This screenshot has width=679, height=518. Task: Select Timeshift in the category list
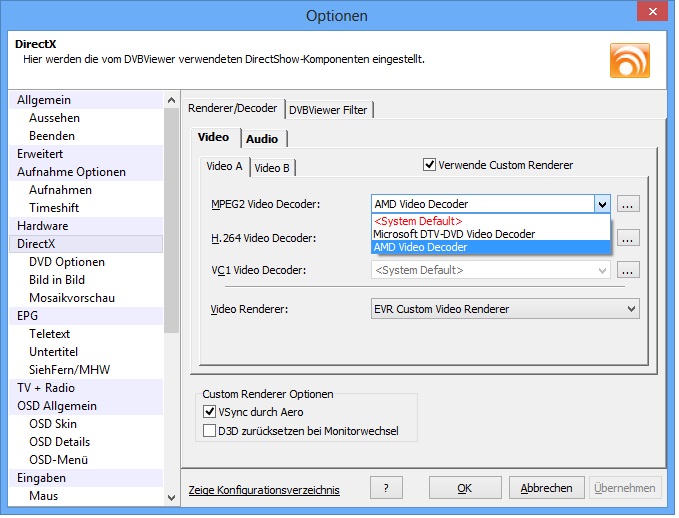(x=87, y=209)
